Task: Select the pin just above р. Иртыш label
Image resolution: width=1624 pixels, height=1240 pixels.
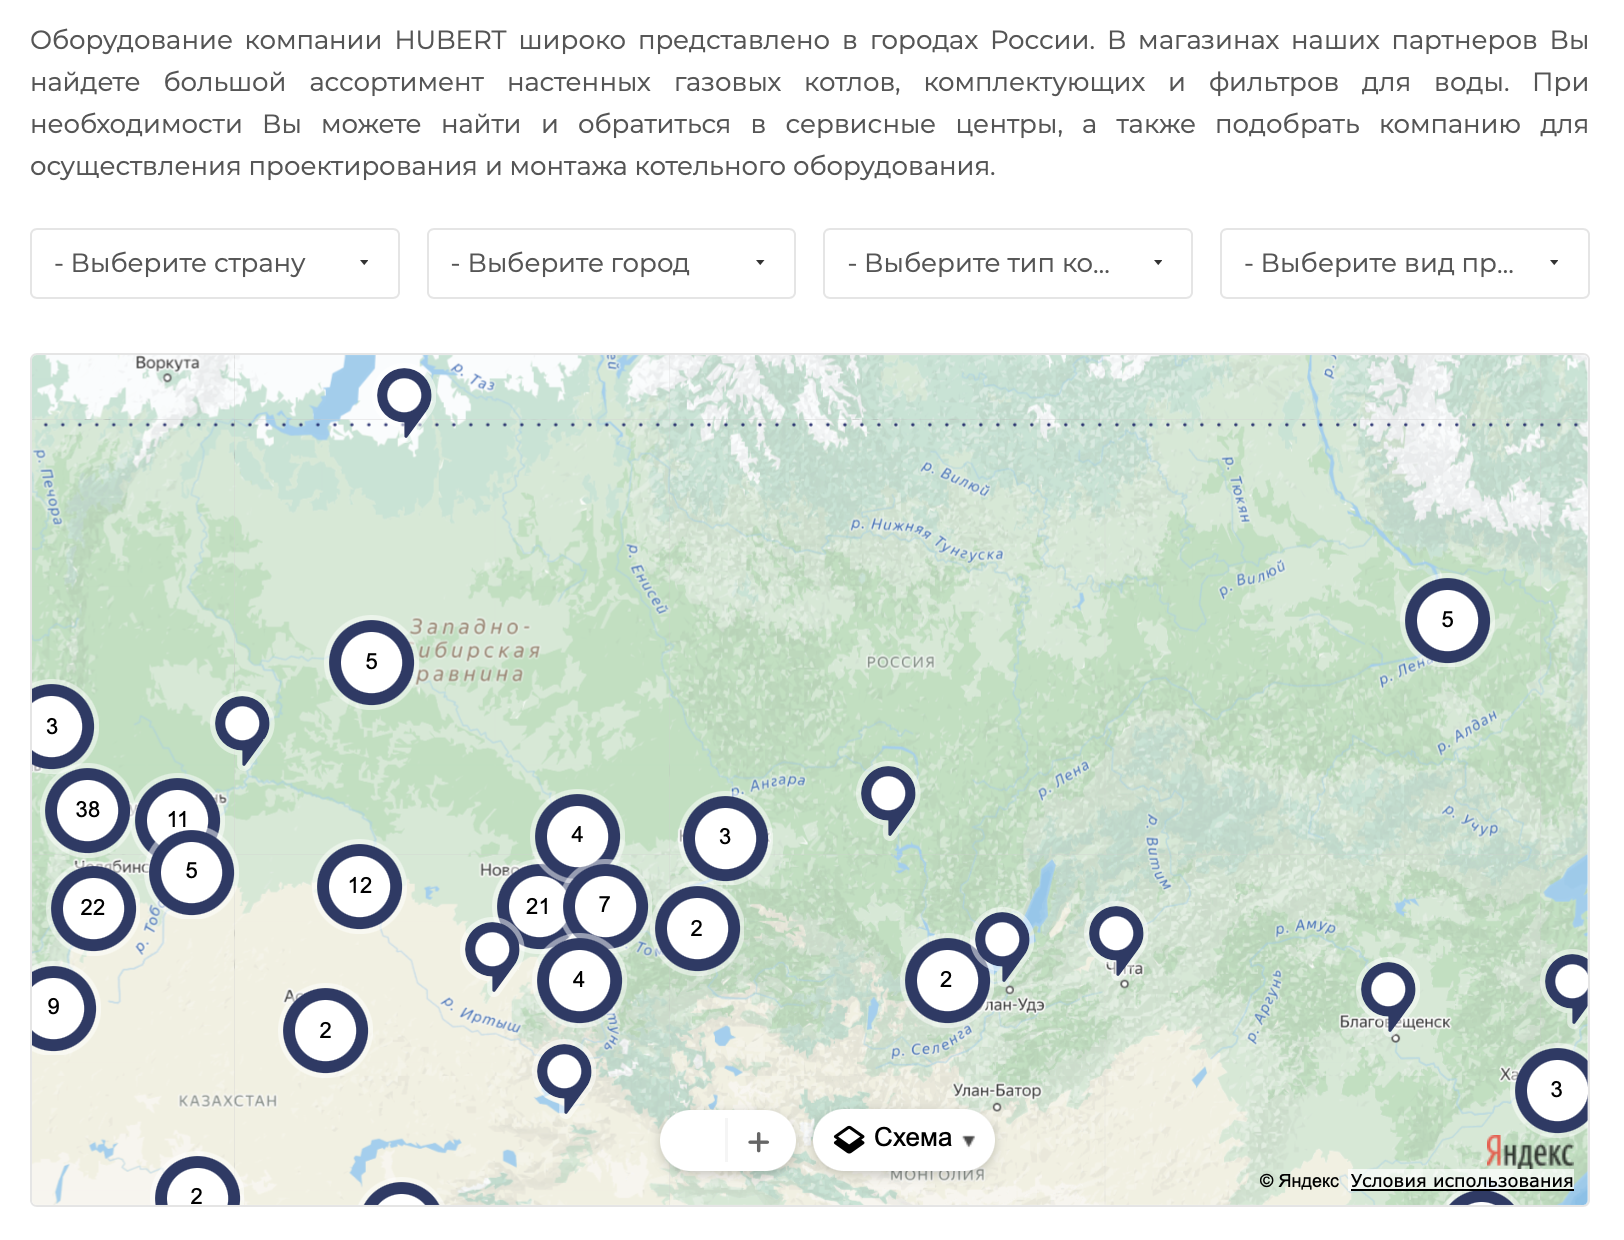Action: point(493,953)
